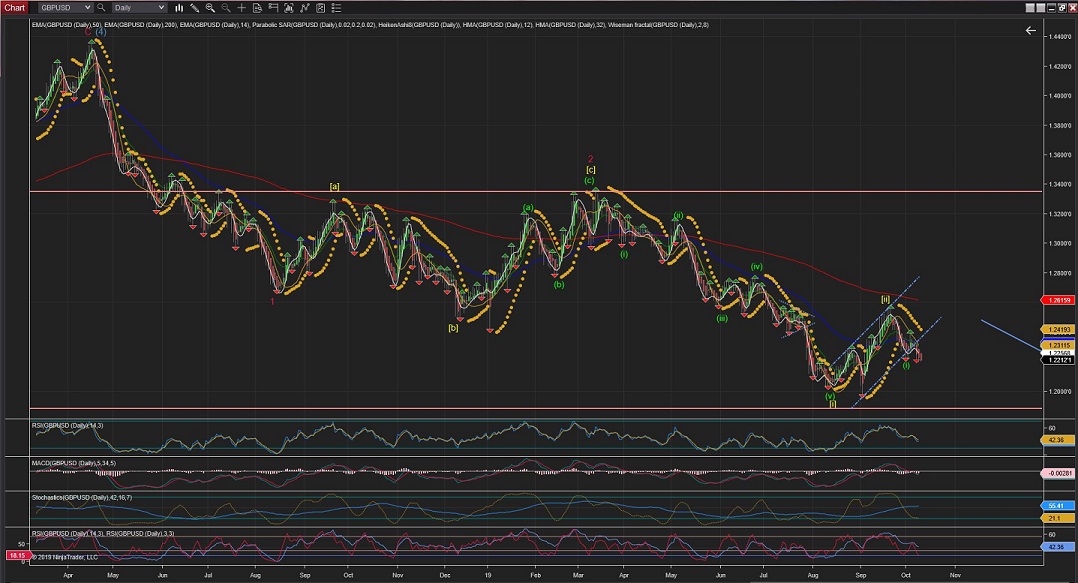Select the bottom dual RSI panel label
The width and height of the screenshot is (1078, 583).
pyautogui.click(x=103, y=534)
